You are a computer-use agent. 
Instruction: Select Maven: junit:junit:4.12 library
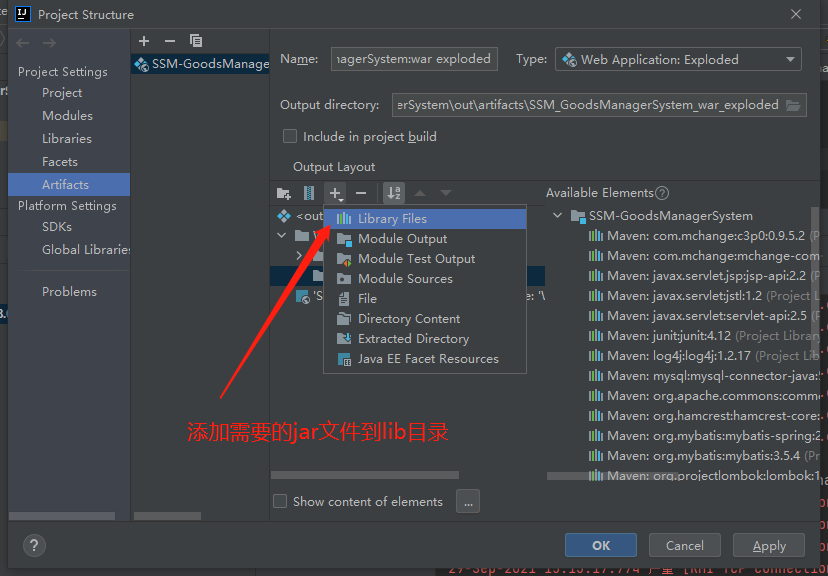(704, 336)
